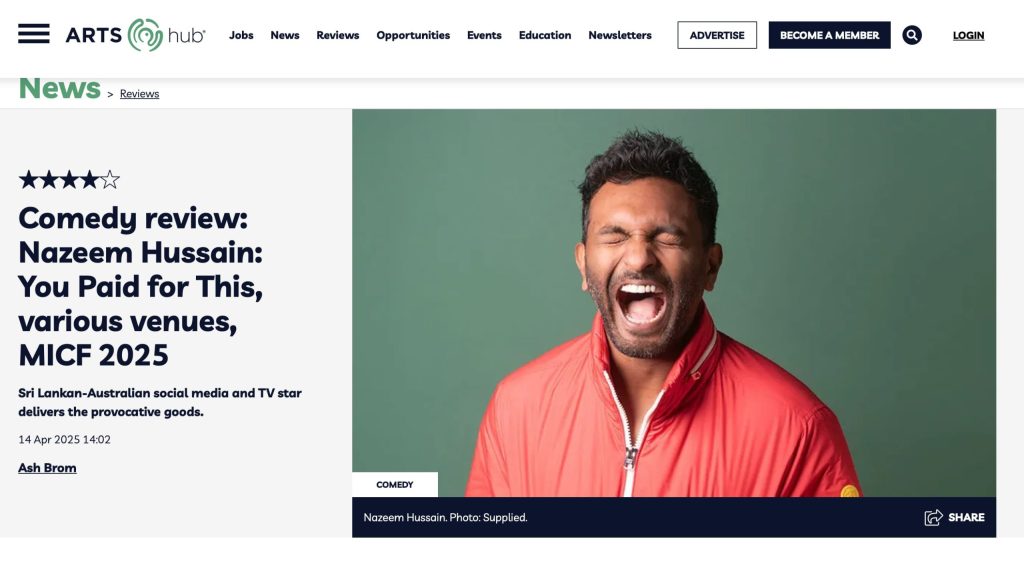1024x561 pixels.
Task: Click the ArtsHub logo
Action: 135,35
